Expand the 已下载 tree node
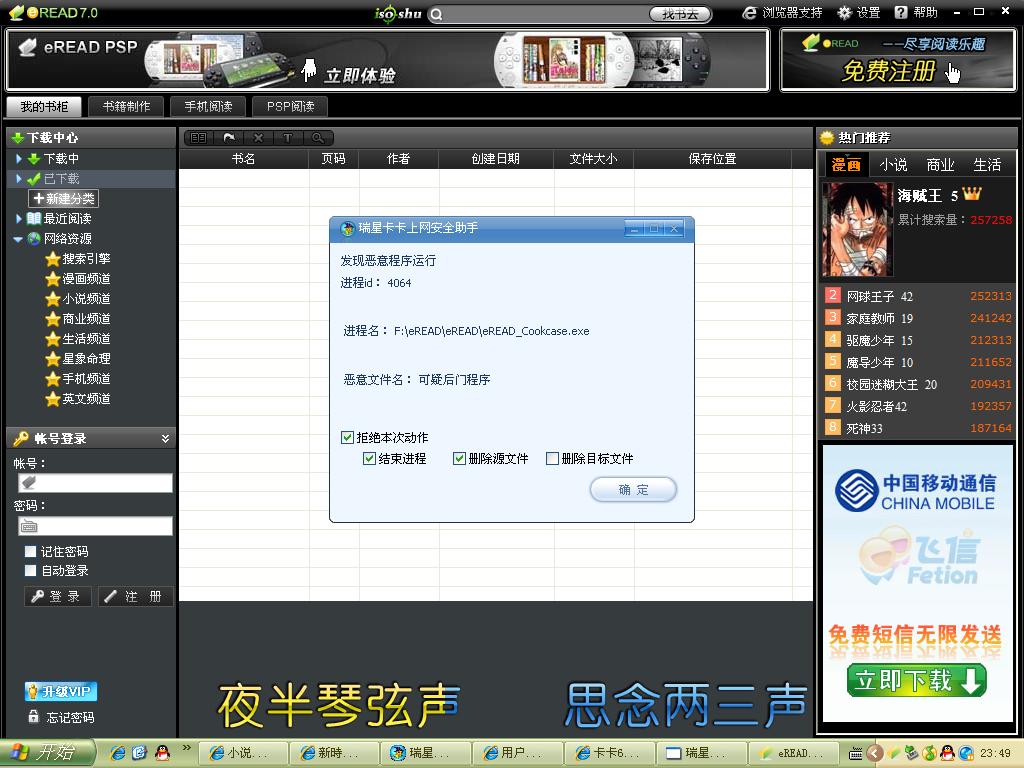Viewport: 1024px width, 768px height. (18, 178)
